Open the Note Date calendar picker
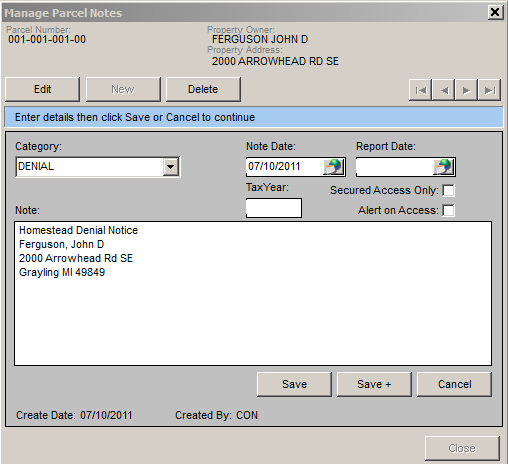 tap(334, 167)
